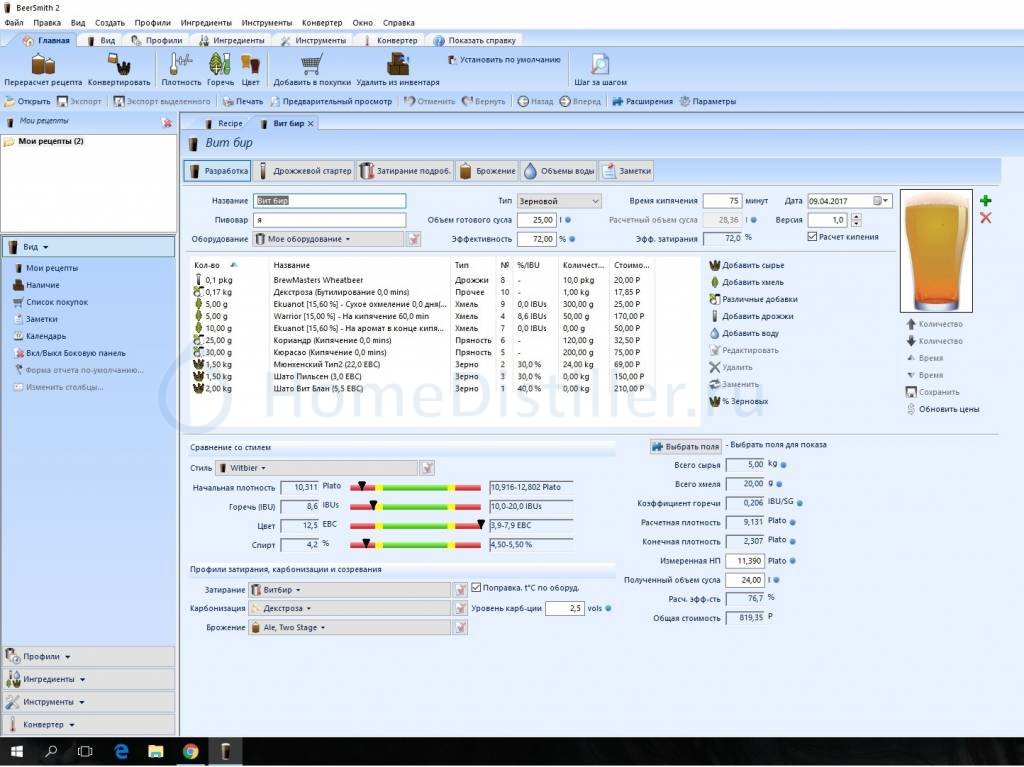Switch to Объемы воды tab
The height and width of the screenshot is (767, 1024).
click(559, 171)
